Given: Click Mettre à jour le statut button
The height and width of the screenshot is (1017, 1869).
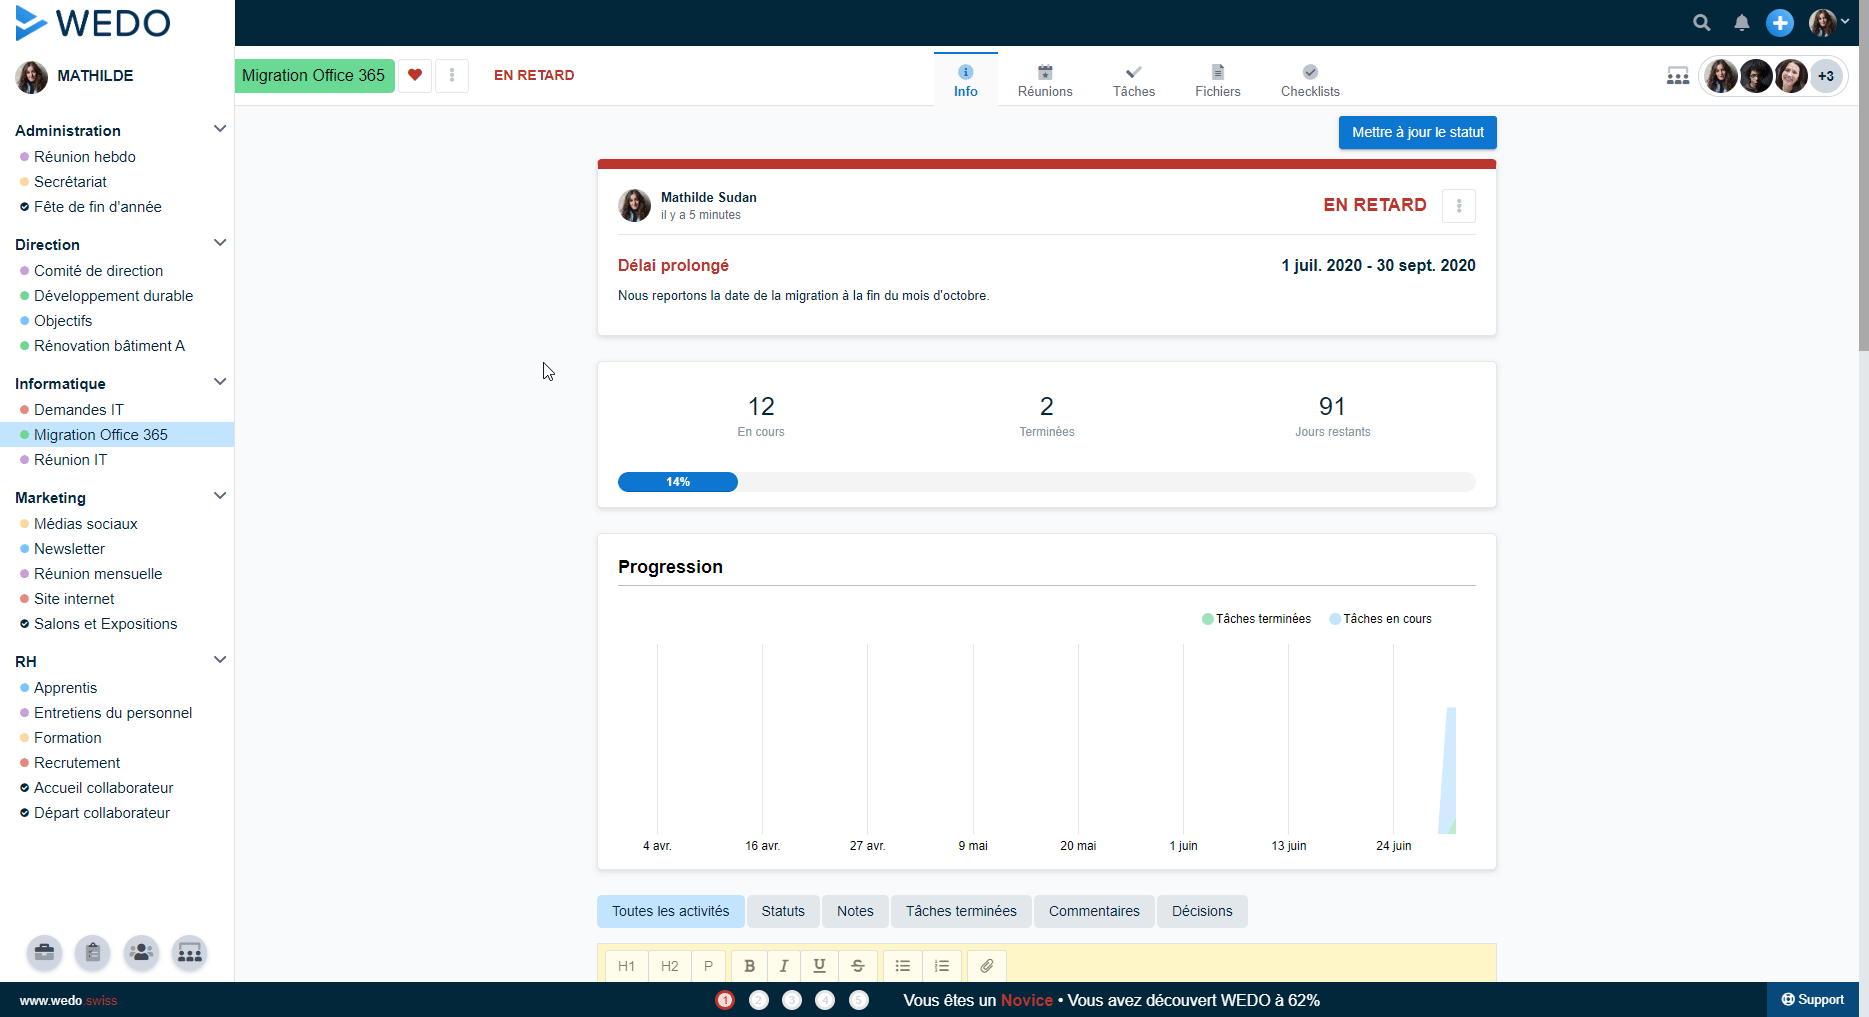Looking at the screenshot, I should pyautogui.click(x=1417, y=132).
